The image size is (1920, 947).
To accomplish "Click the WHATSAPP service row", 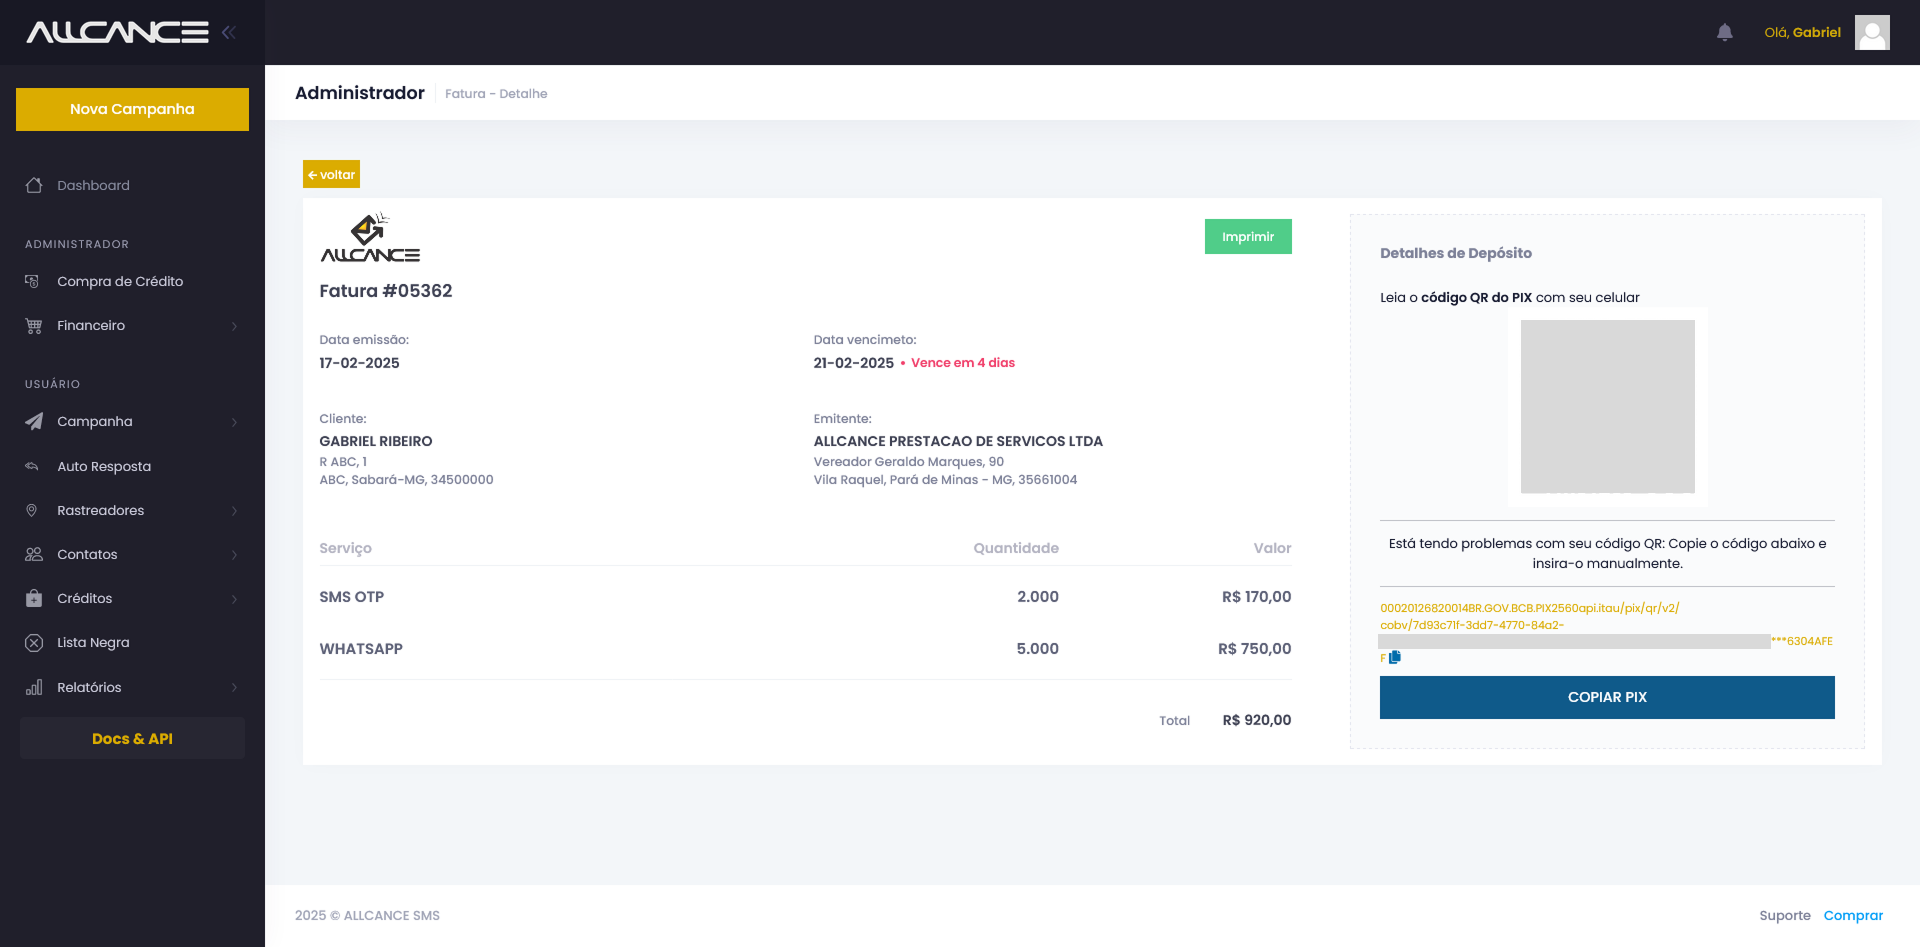I will tap(805, 649).
